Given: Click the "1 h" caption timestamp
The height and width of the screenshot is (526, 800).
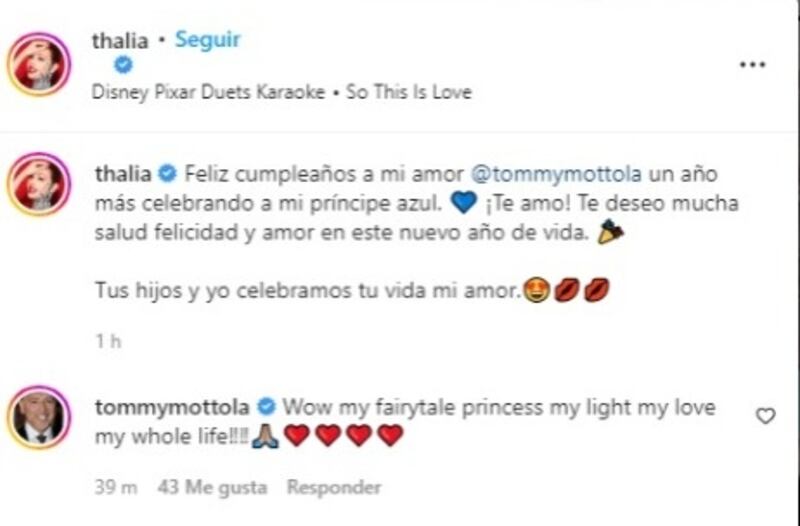Looking at the screenshot, I should (107, 341).
